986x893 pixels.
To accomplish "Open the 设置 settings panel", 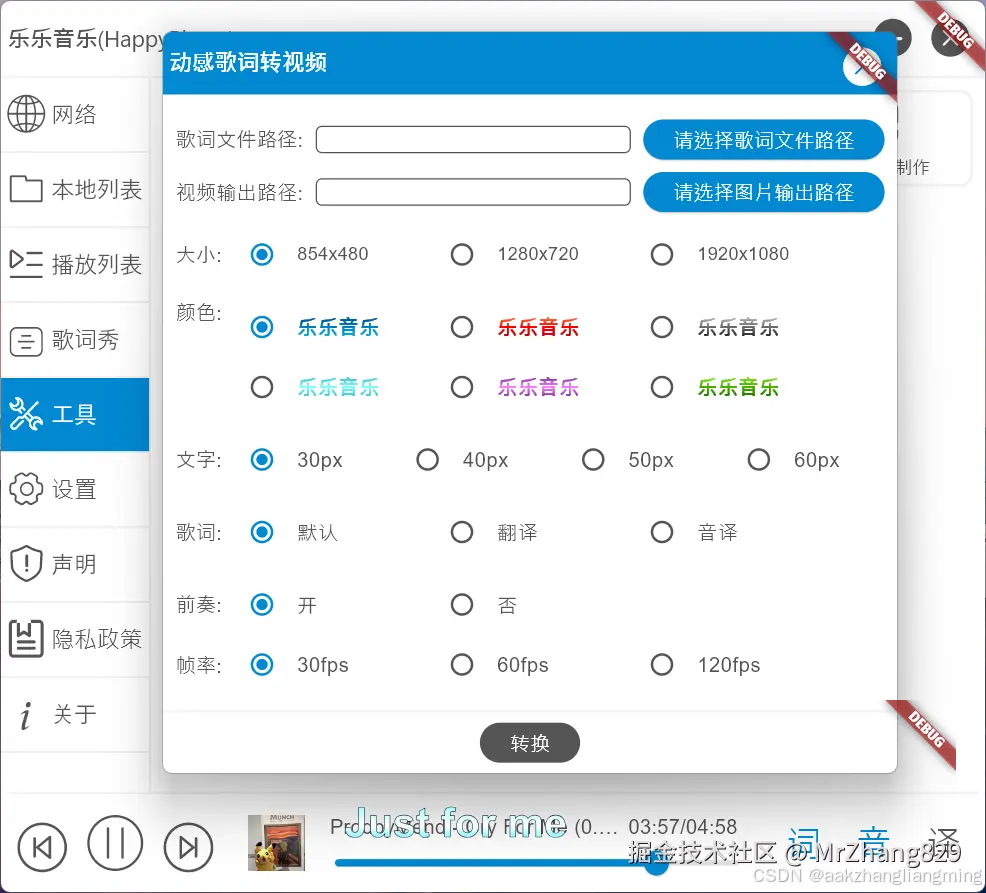I will pos(75,489).
